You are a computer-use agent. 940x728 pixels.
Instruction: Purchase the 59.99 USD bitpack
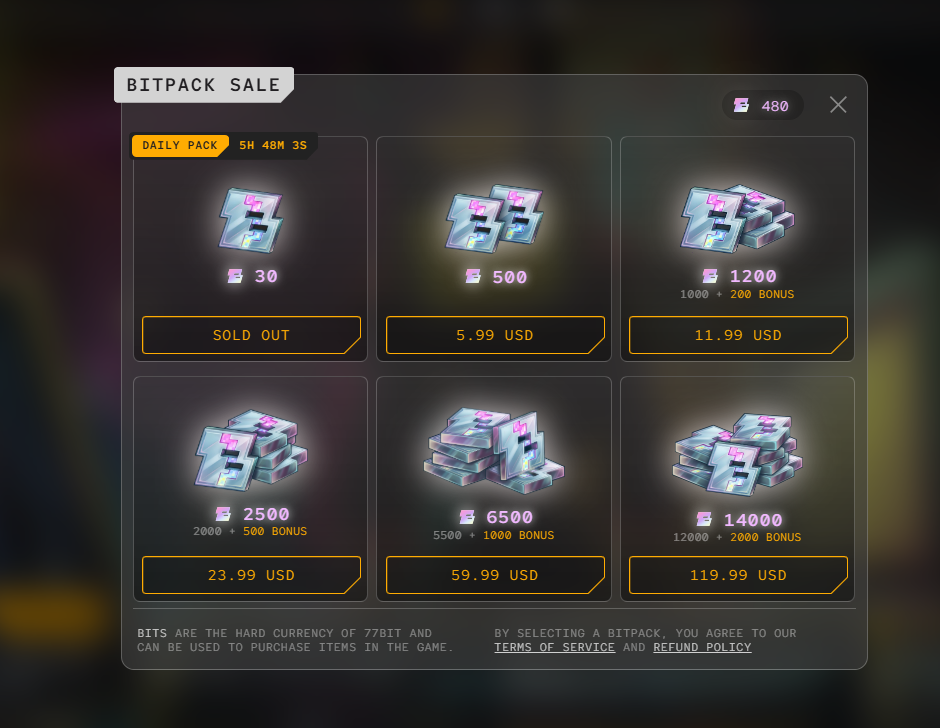point(495,575)
